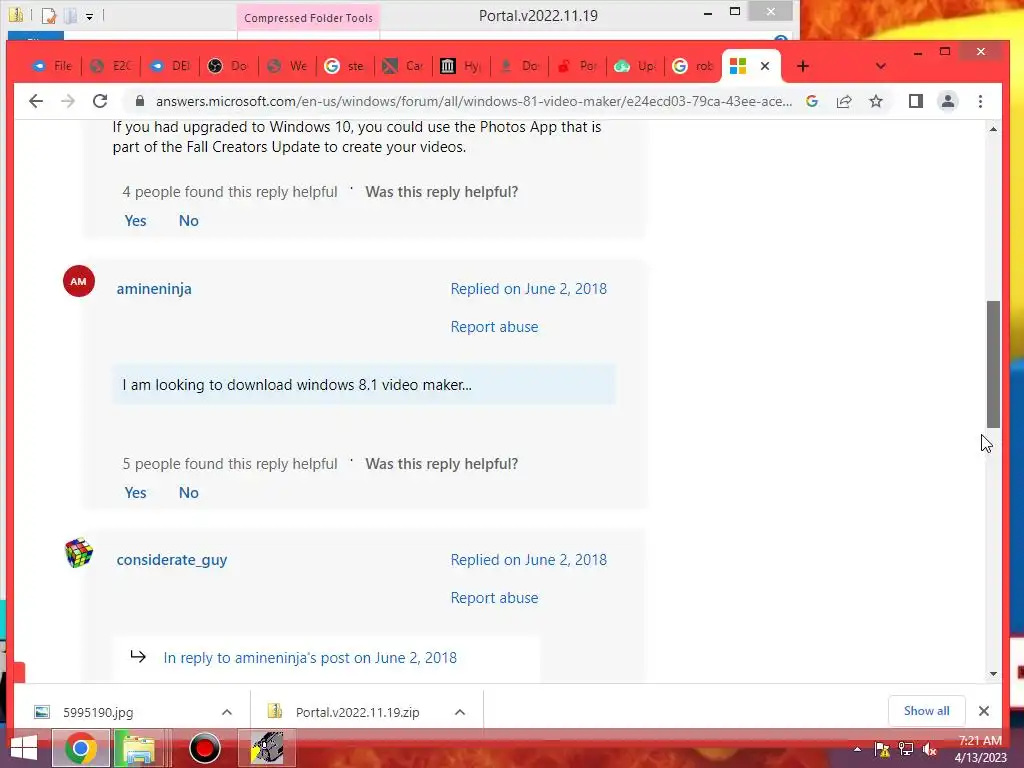The height and width of the screenshot is (768, 1024).
Task: Switch to the 'rob' Google tab
Action: click(x=694, y=66)
